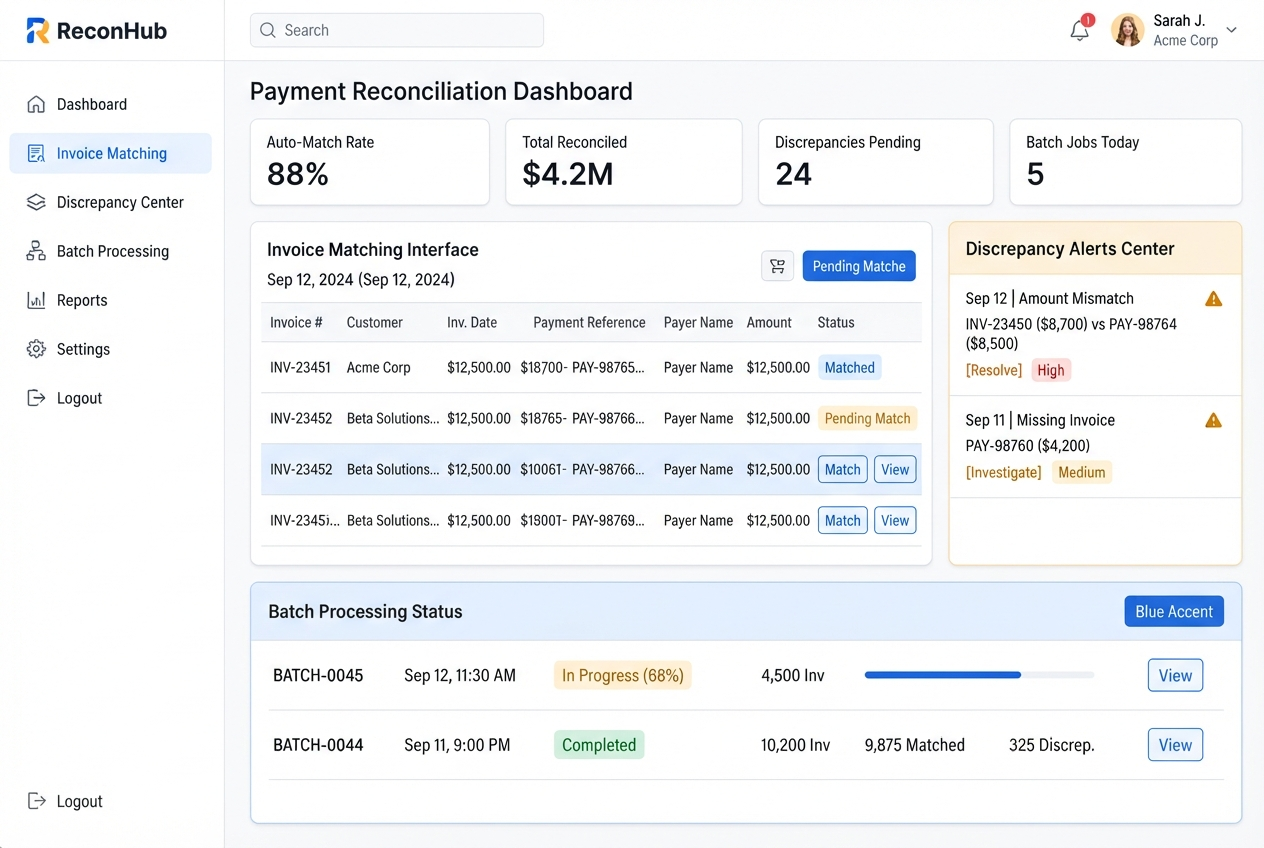Click the Inv. Date column header
Screen dimensions: 1264x848
point(472,323)
